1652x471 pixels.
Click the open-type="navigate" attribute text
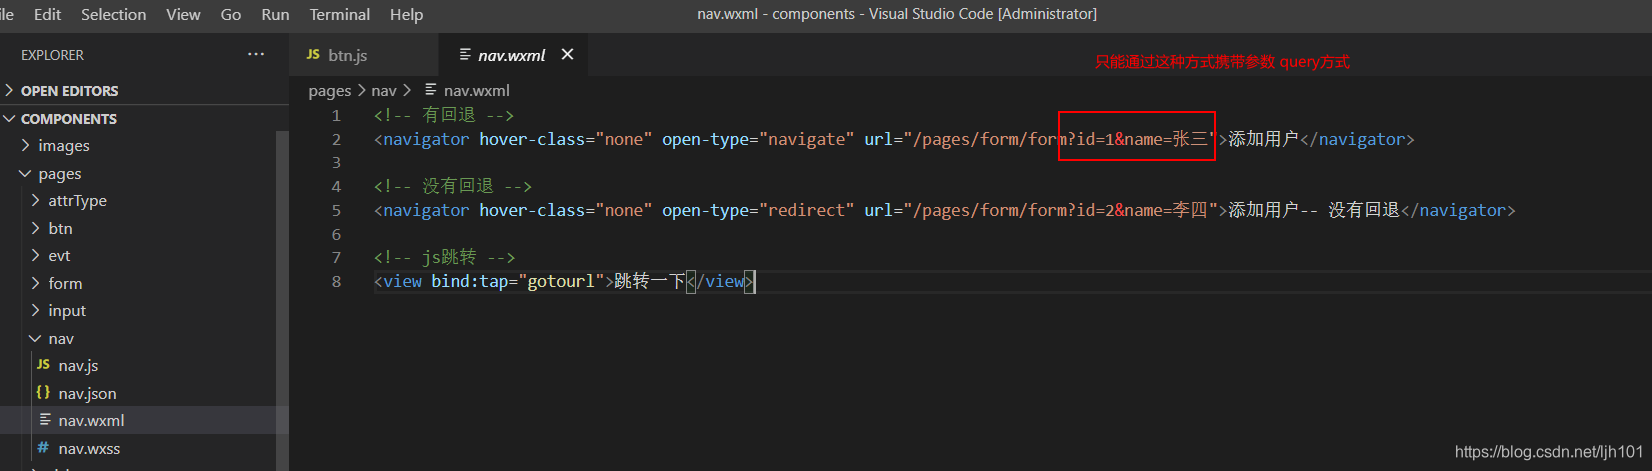tap(758, 140)
